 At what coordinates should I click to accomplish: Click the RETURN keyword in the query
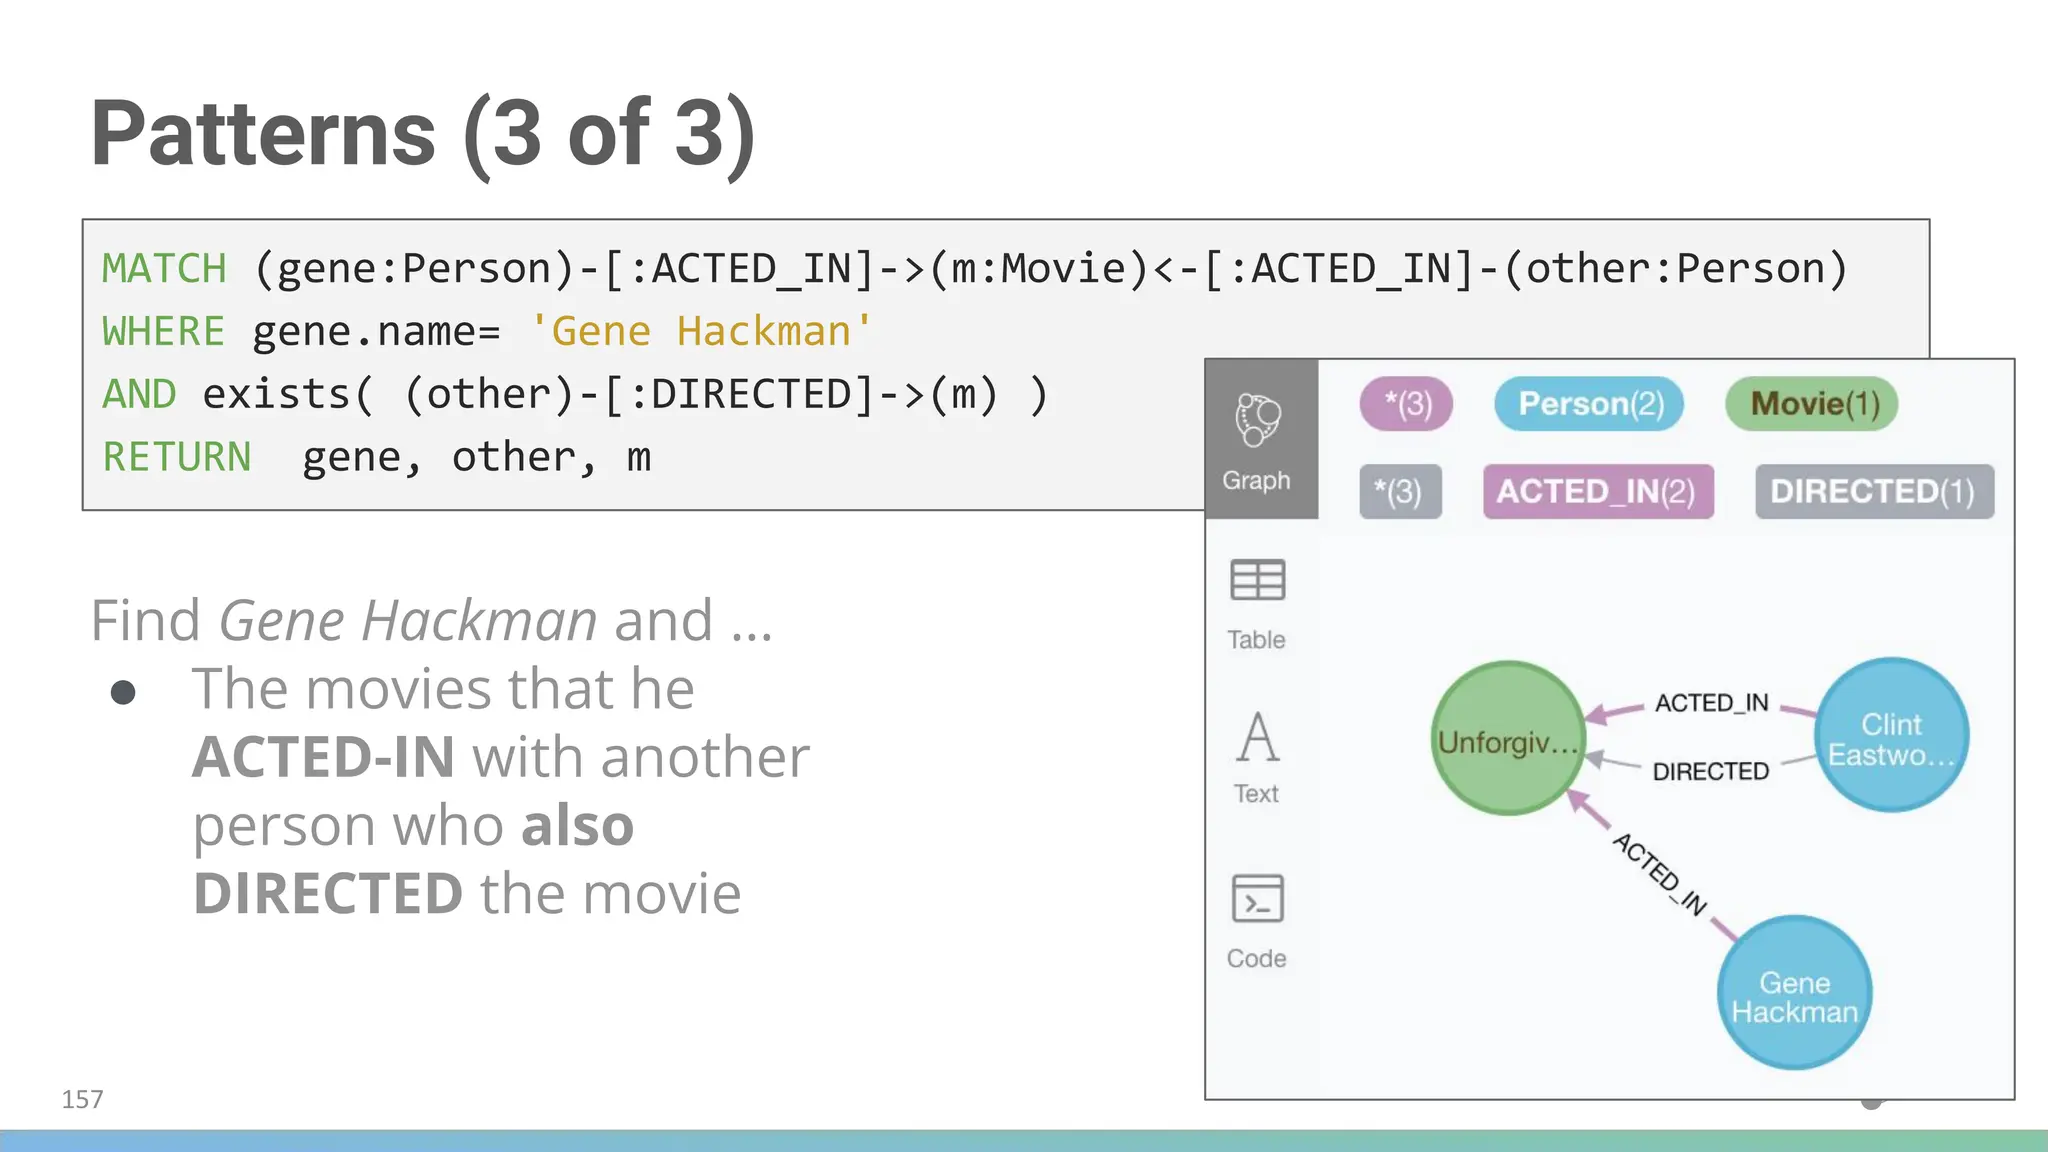(176, 457)
